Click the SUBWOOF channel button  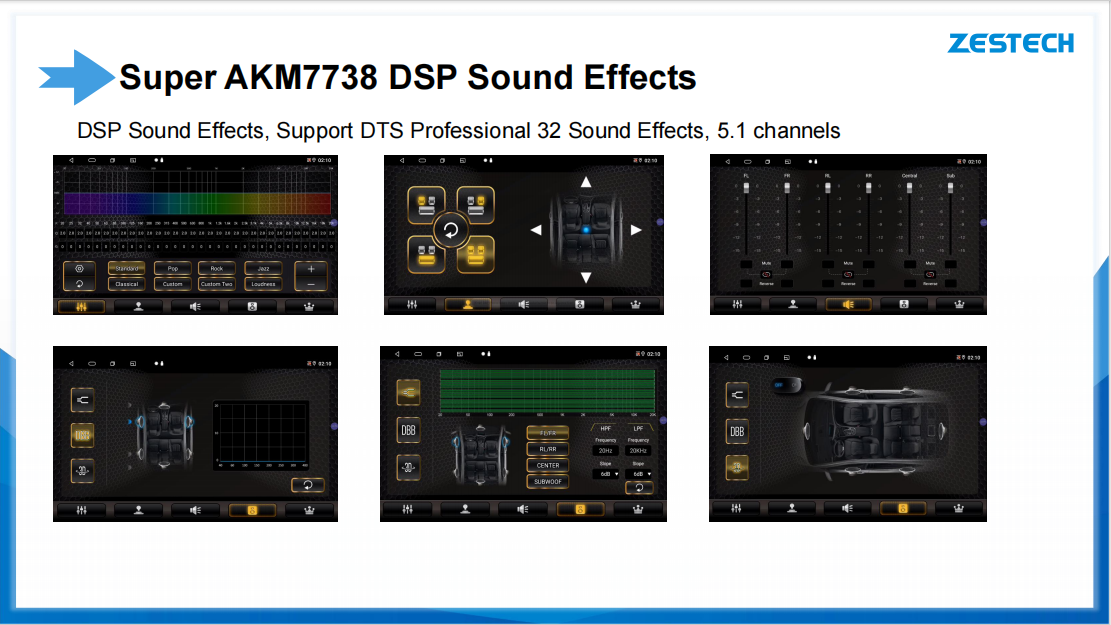[548, 481]
